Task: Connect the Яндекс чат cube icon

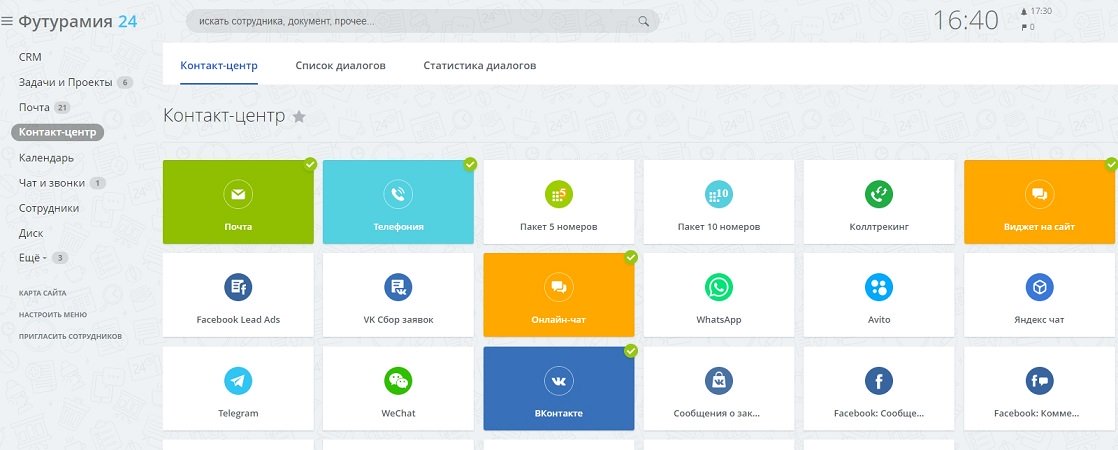Action: 1039,287
